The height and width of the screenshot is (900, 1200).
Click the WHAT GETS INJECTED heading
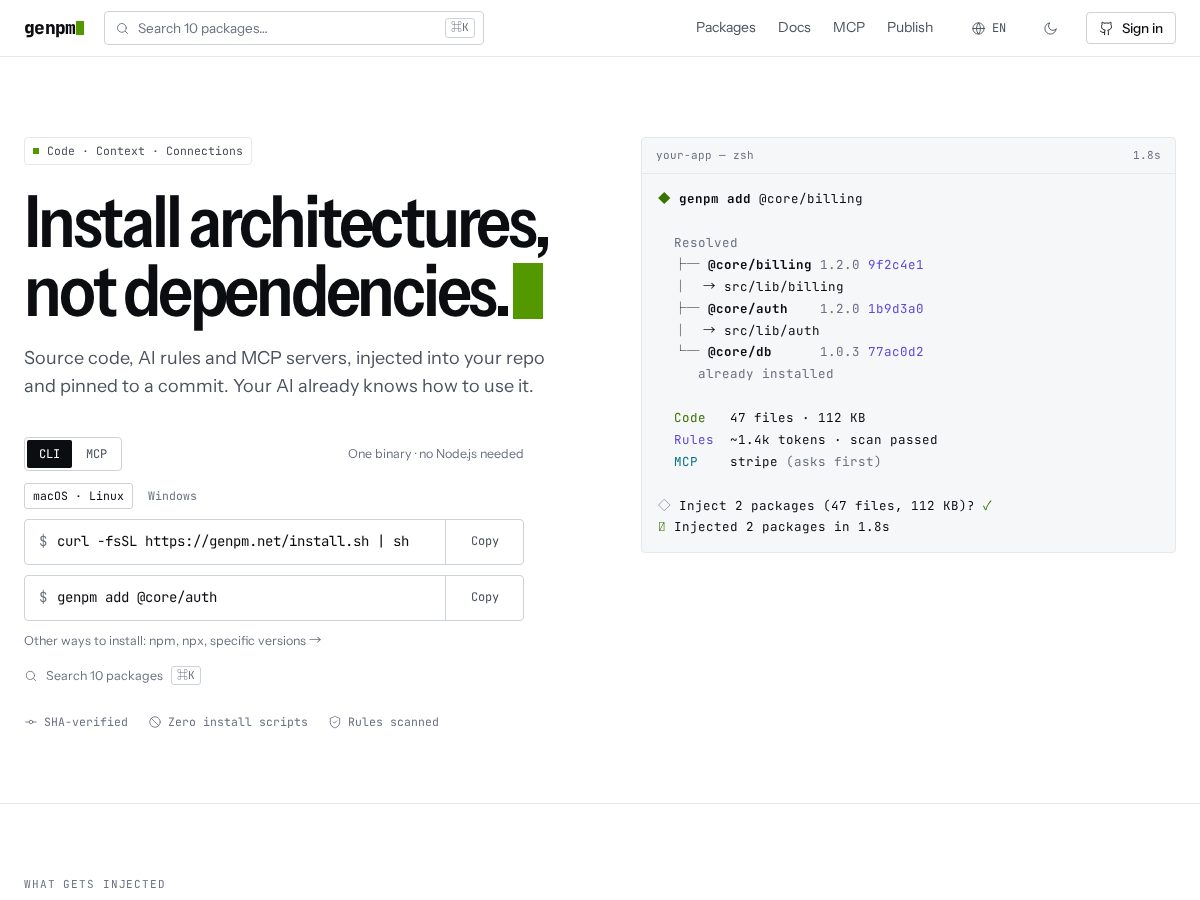95,884
